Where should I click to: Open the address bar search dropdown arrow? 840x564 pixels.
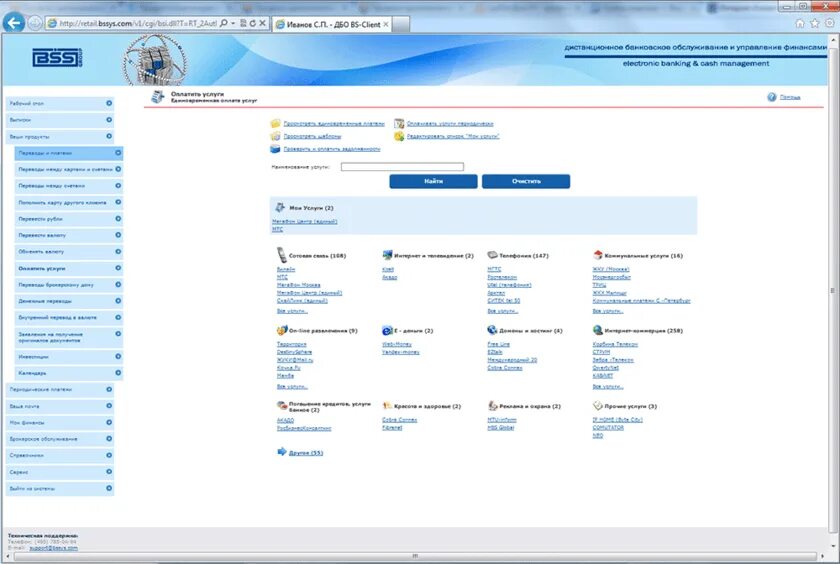[x=233, y=24]
